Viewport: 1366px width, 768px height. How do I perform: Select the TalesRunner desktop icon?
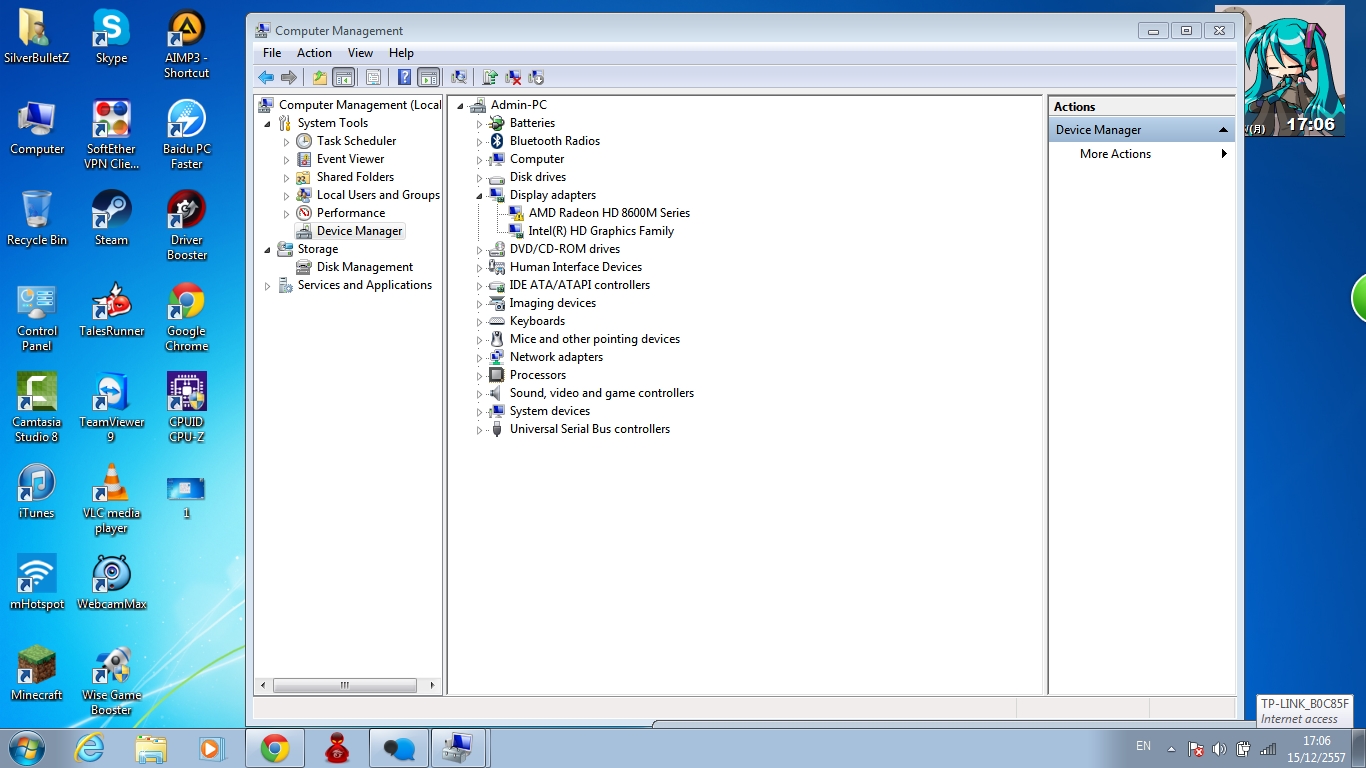pyautogui.click(x=111, y=309)
